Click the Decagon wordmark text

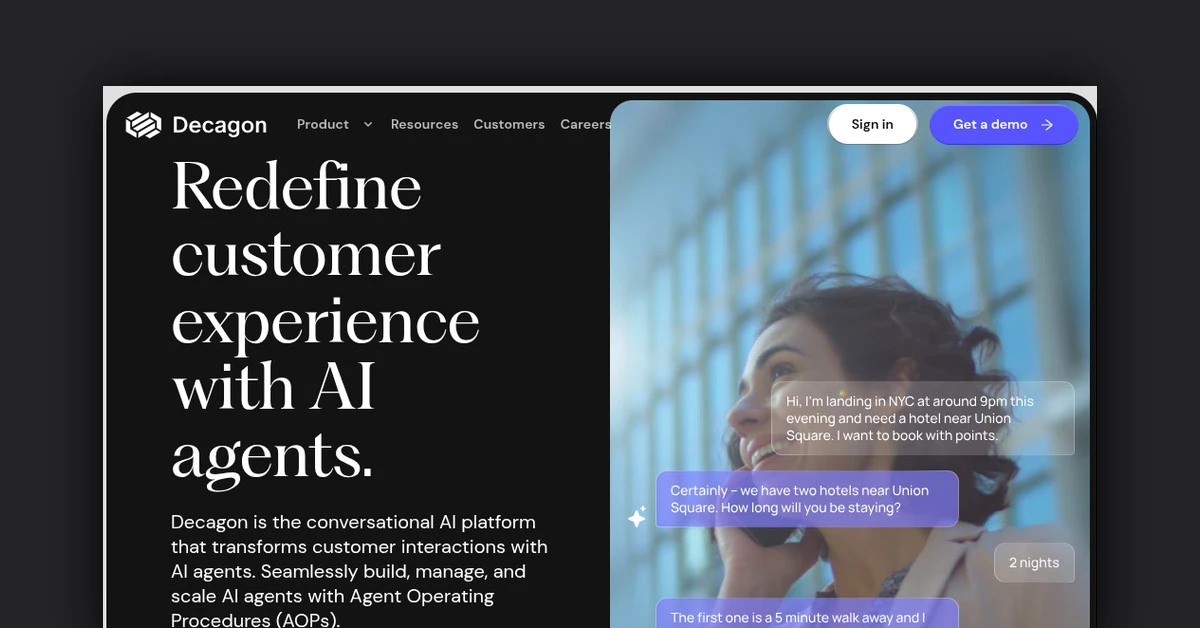219,125
